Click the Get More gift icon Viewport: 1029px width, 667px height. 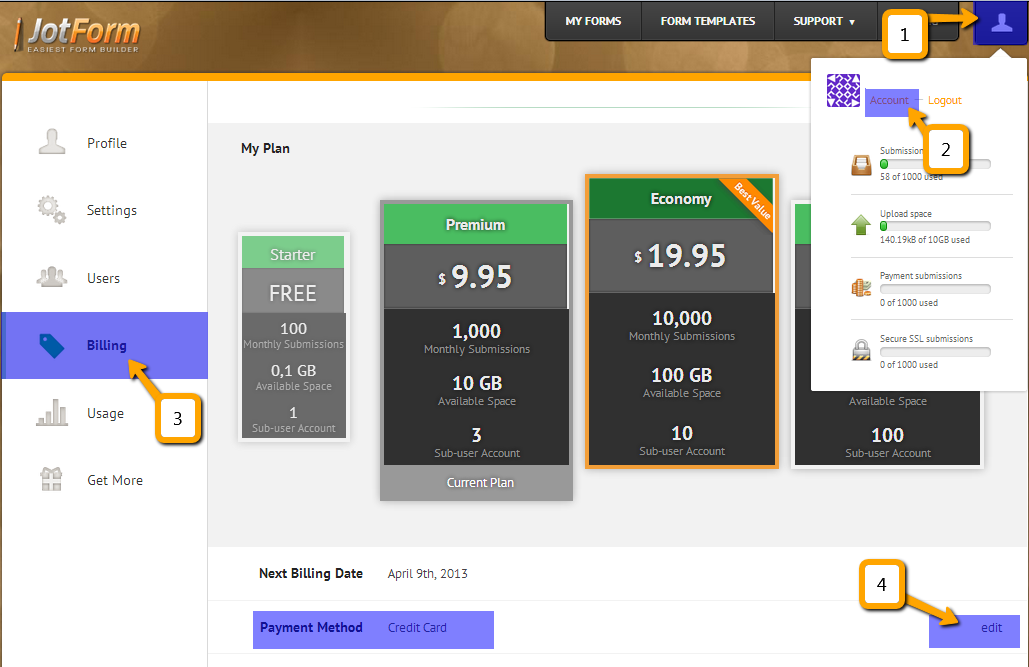click(52, 480)
